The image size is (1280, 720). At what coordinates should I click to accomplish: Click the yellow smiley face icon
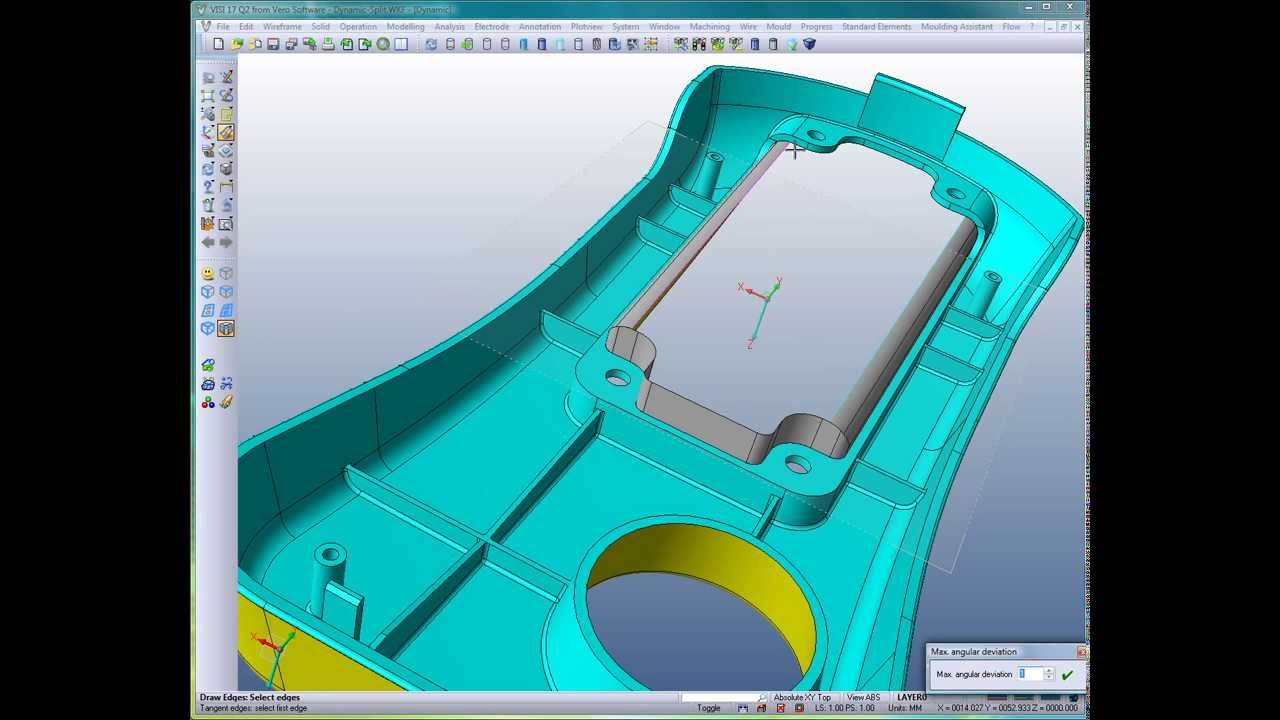[x=208, y=273]
